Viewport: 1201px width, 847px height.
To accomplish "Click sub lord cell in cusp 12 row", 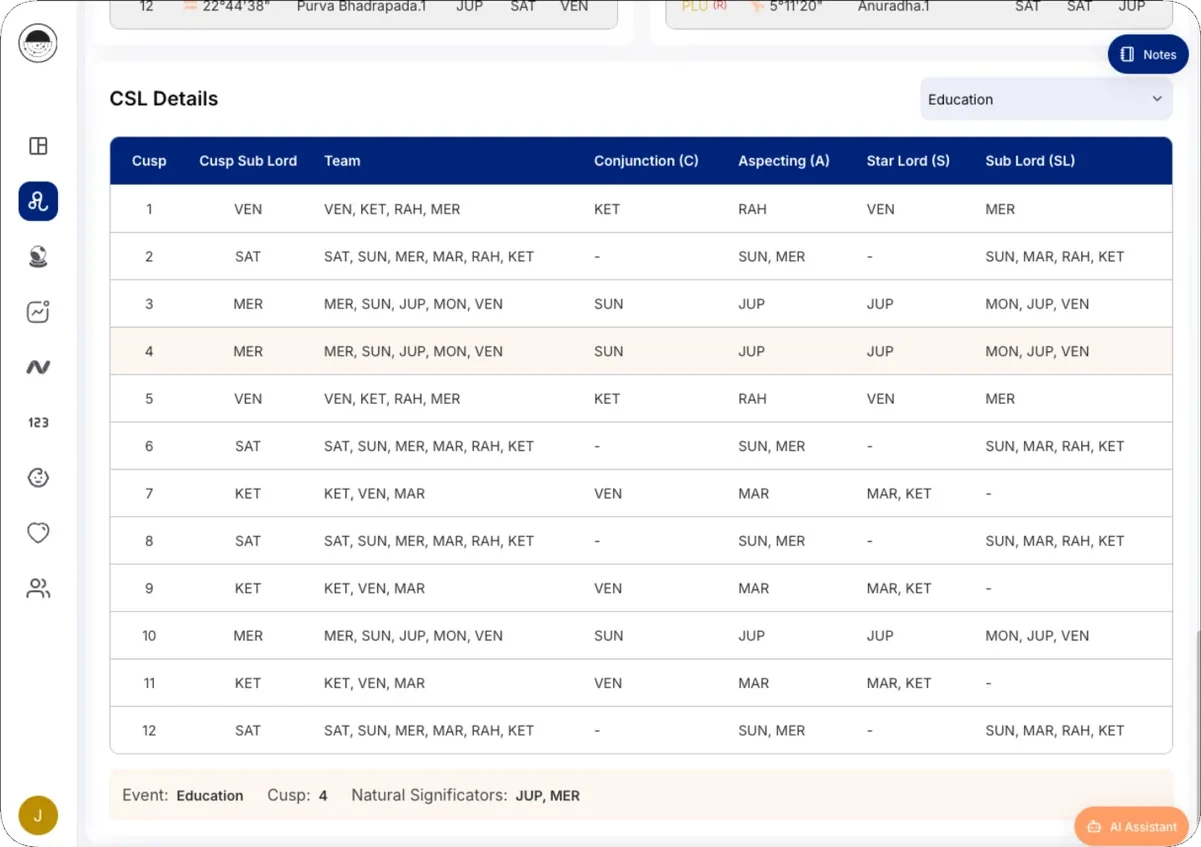I will (1055, 731).
